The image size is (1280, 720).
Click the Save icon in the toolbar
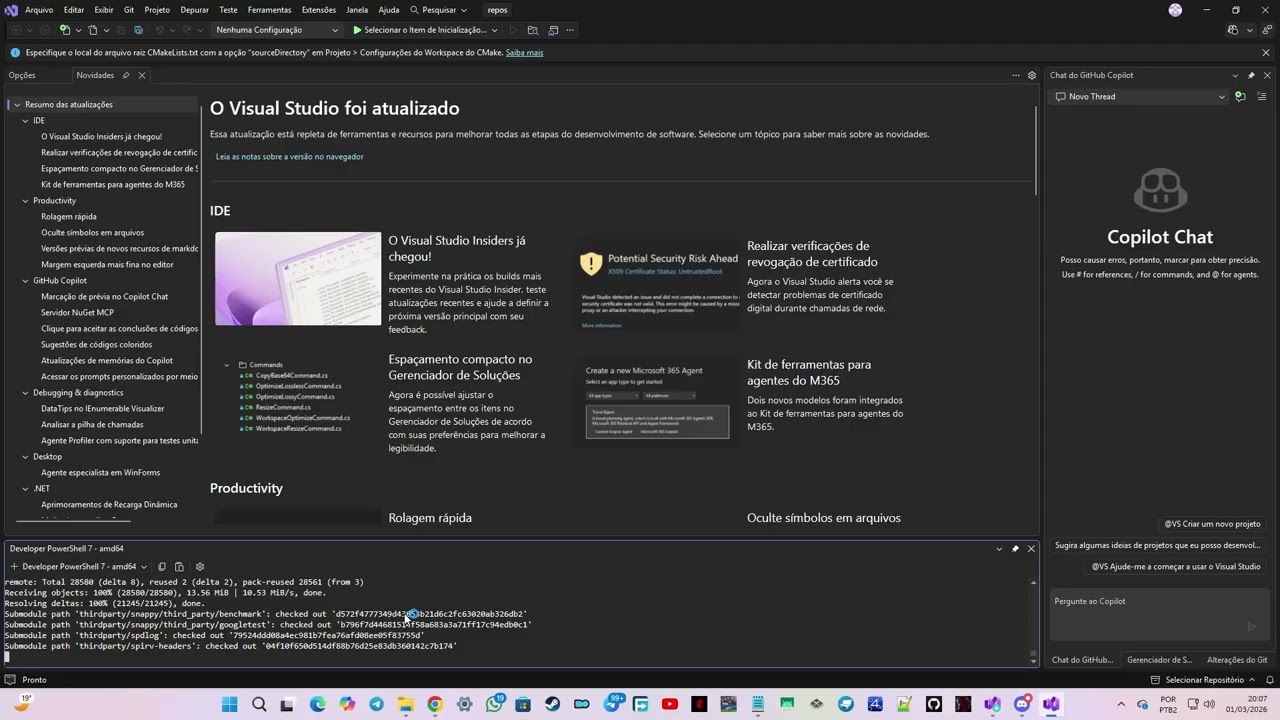pos(120,30)
